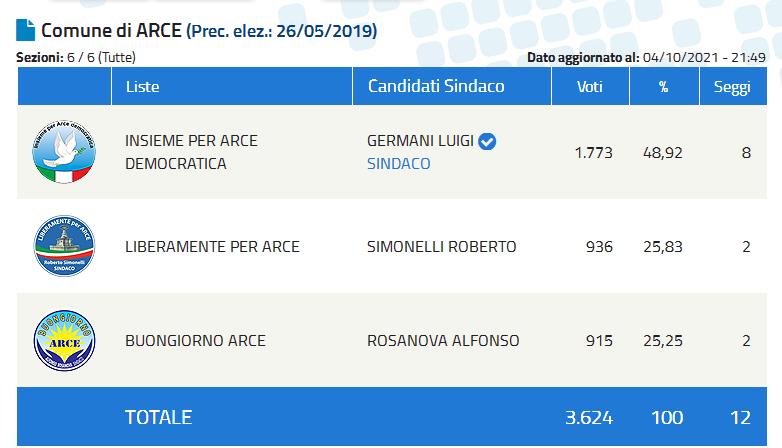Select the Candidati Sindaco column header
The image size is (782, 448).
436,86
